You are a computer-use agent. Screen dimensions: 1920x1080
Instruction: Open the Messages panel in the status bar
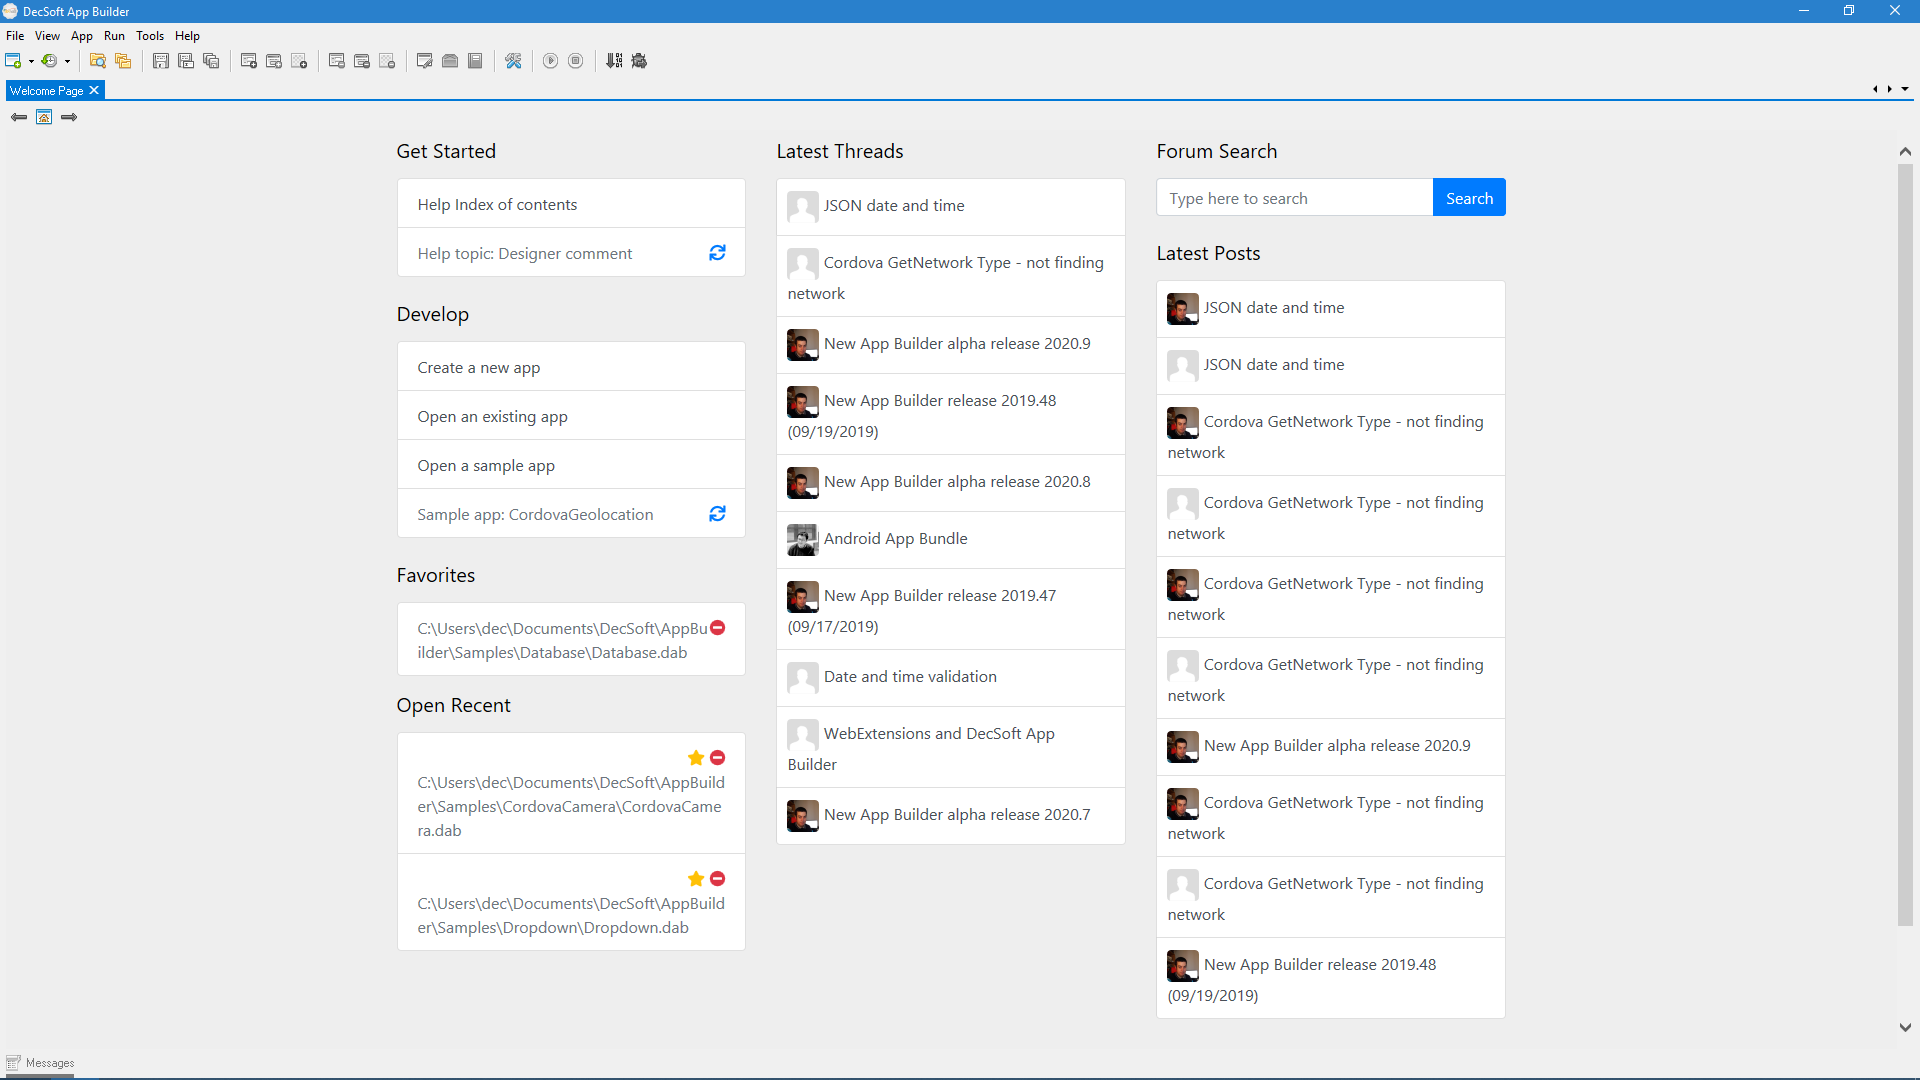click(40, 1063)
